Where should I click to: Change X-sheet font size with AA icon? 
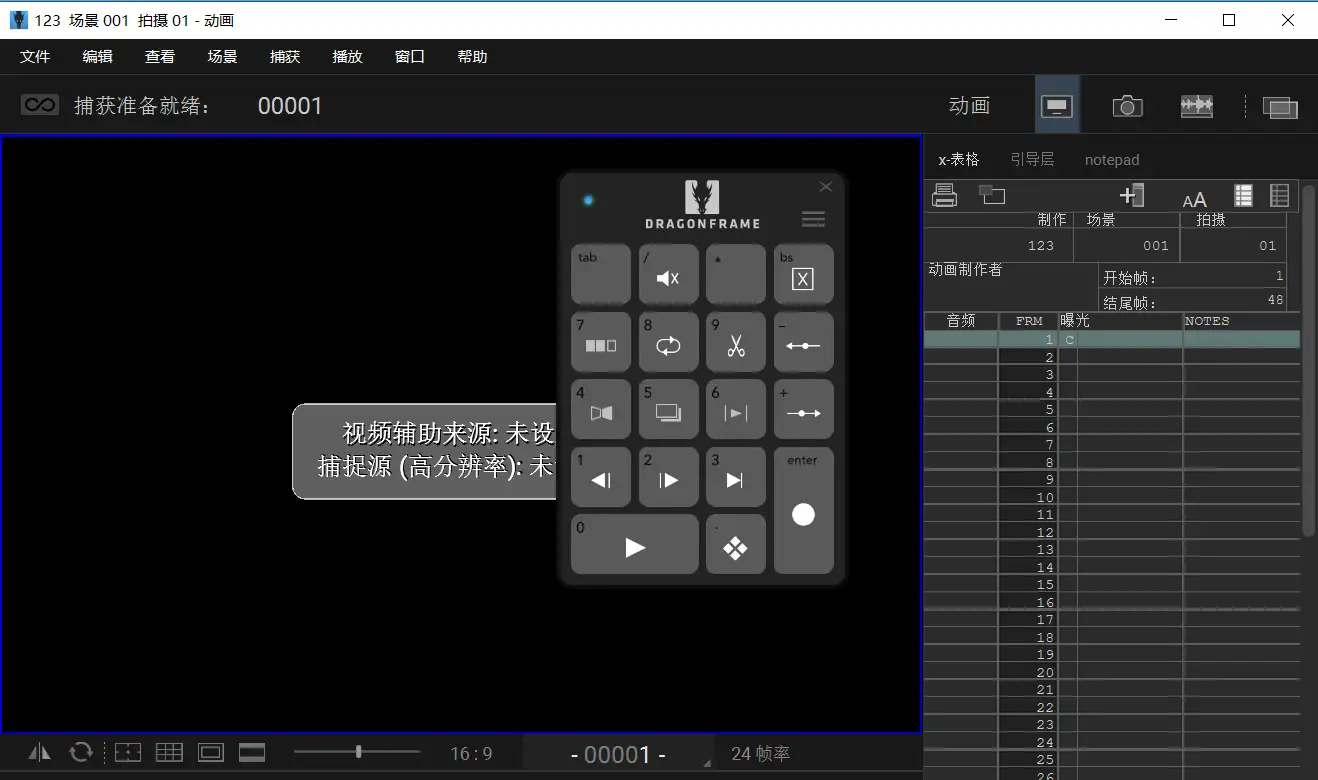pyautogui.click(x=1194, y=199)
